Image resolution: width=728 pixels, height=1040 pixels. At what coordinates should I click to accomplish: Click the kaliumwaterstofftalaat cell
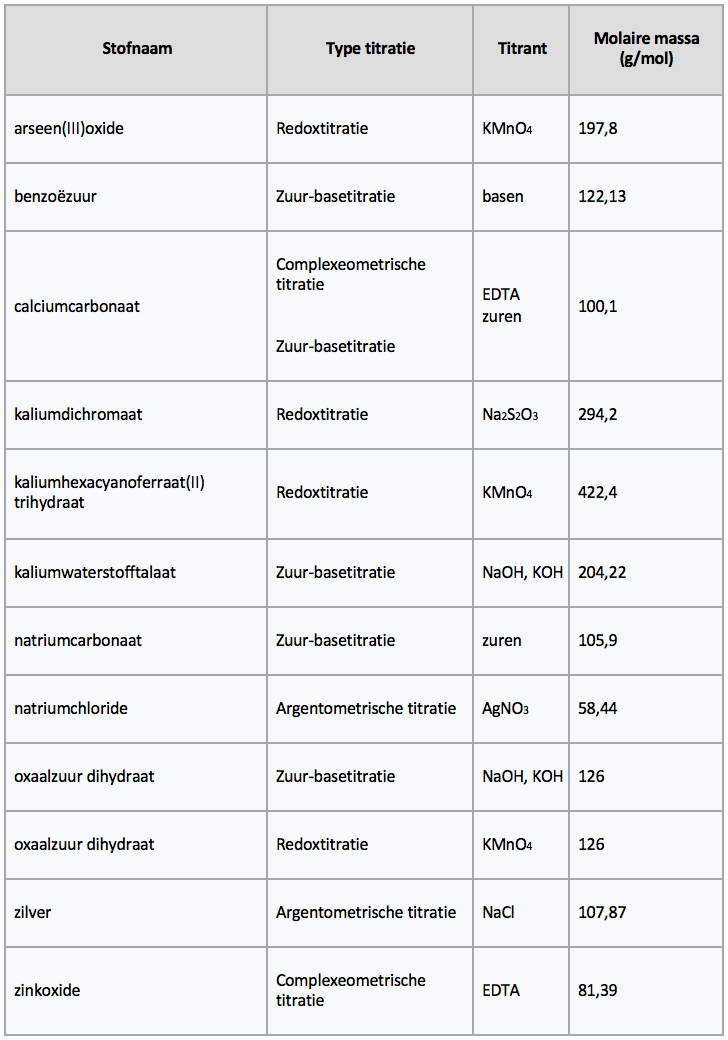click(x=95, y=572)
